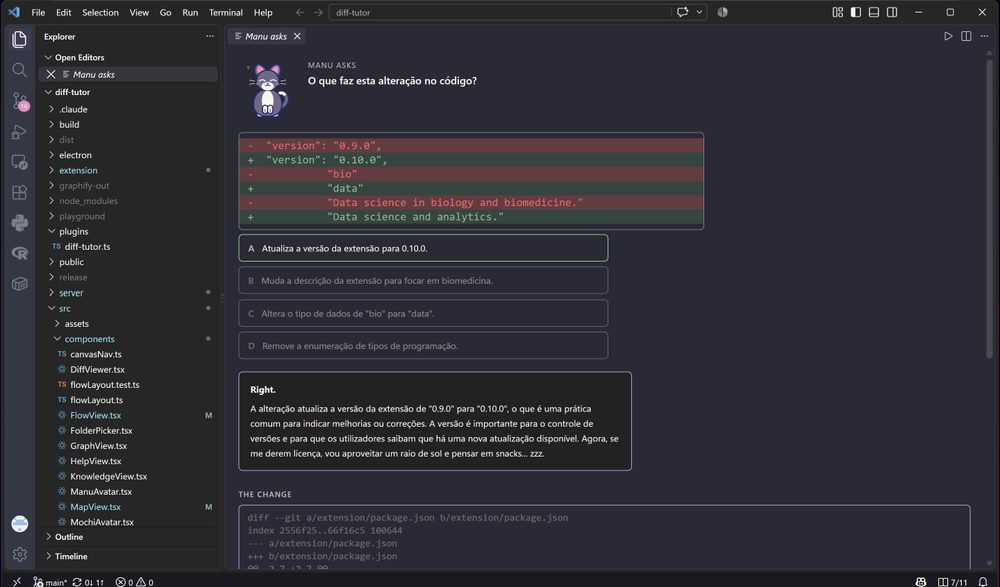This screenshot has height=587, width=1000.
Task: Open the Search view in activity bar
Action: 19,70
